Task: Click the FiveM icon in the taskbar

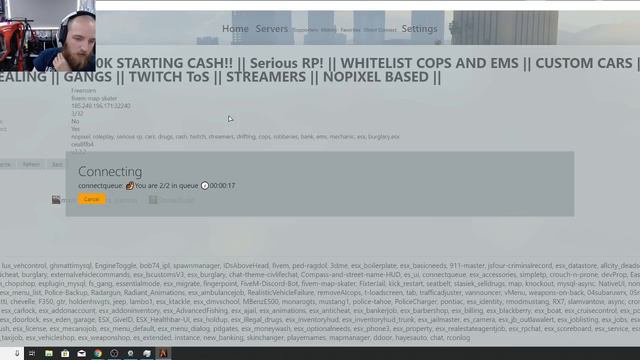Action: [x=163, y=353]
